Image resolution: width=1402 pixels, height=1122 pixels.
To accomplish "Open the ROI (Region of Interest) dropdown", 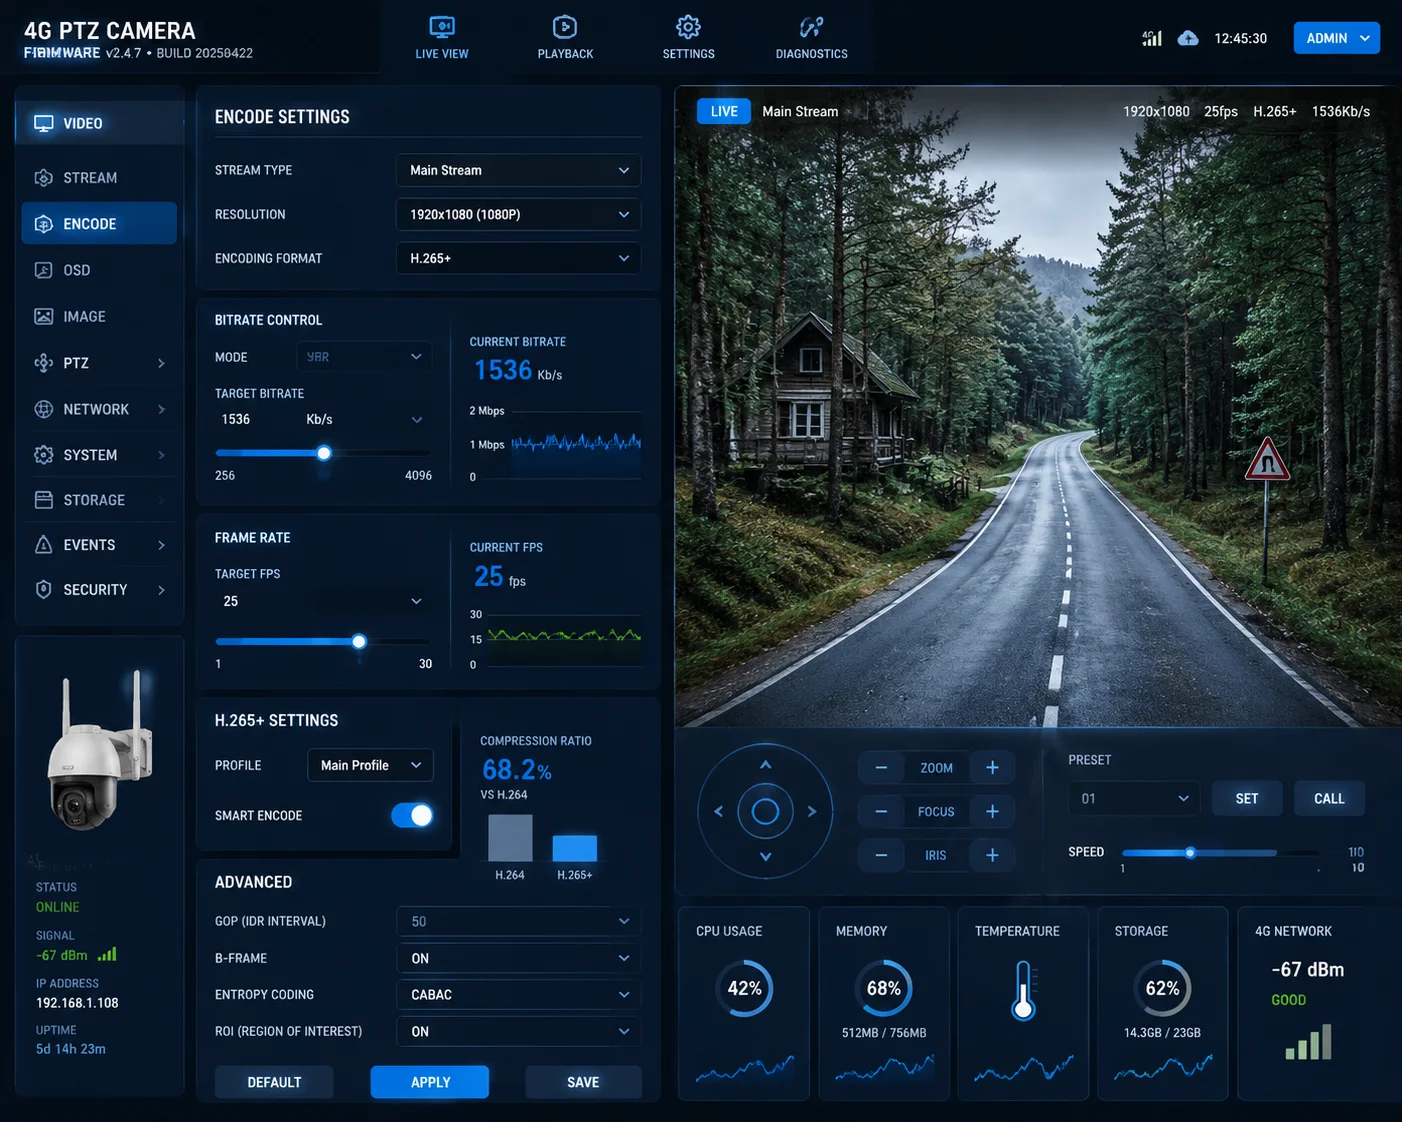I will [x=518, y=1031].
